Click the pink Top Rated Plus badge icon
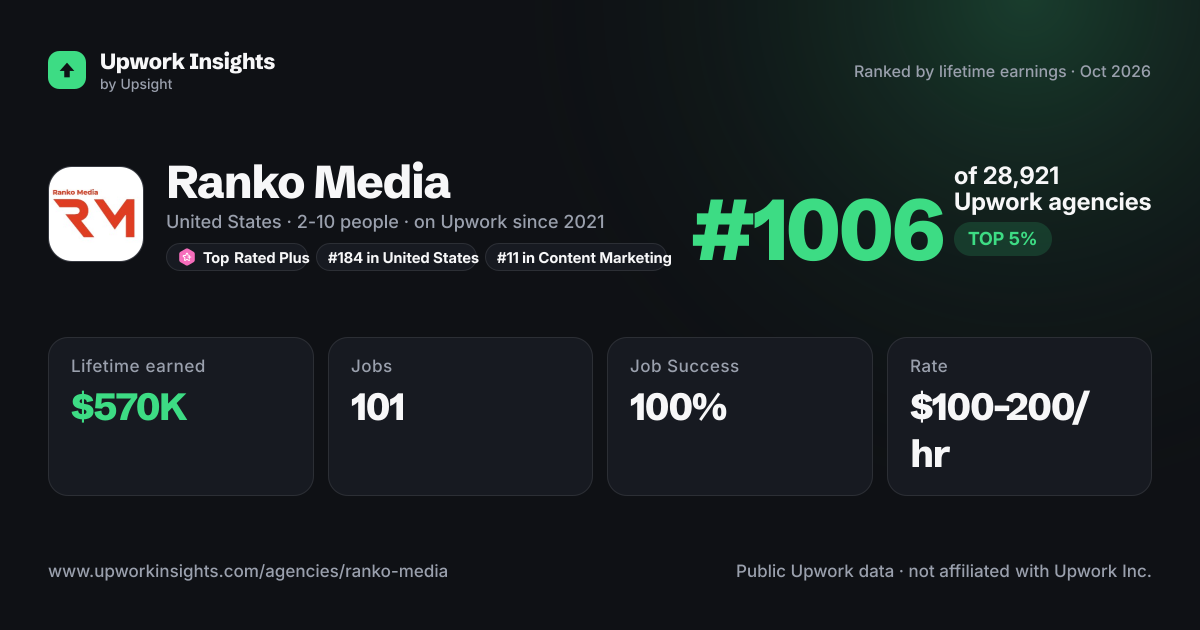The height and width of the screenshot is (630, 1200). 186,257
